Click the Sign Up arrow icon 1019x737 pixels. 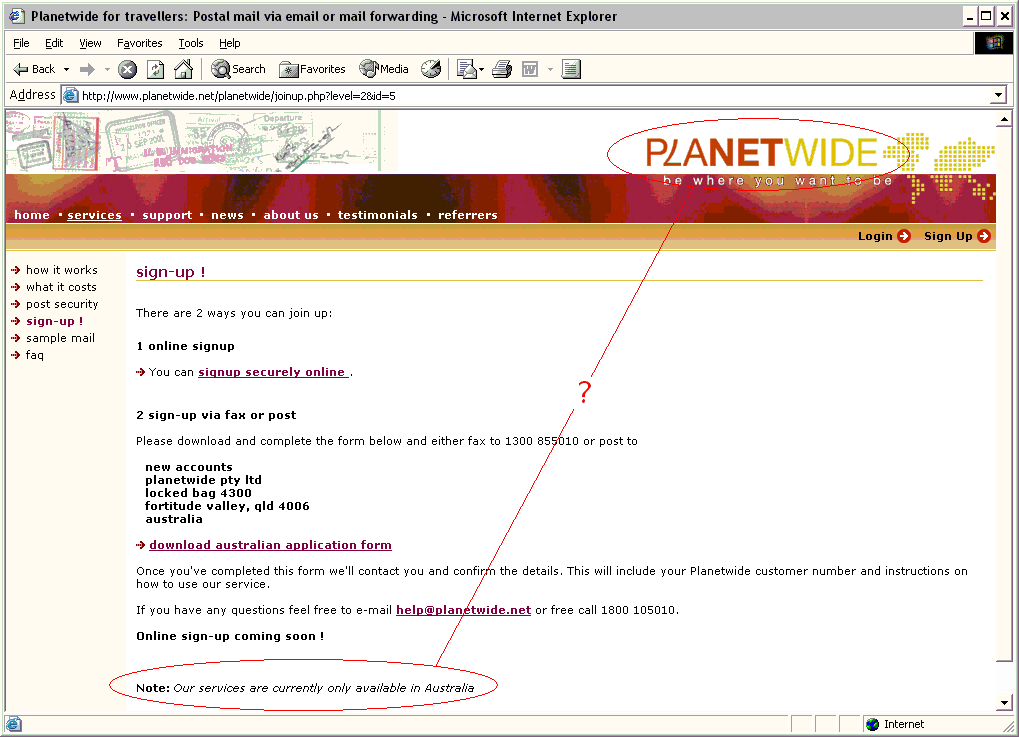[984, 236]
